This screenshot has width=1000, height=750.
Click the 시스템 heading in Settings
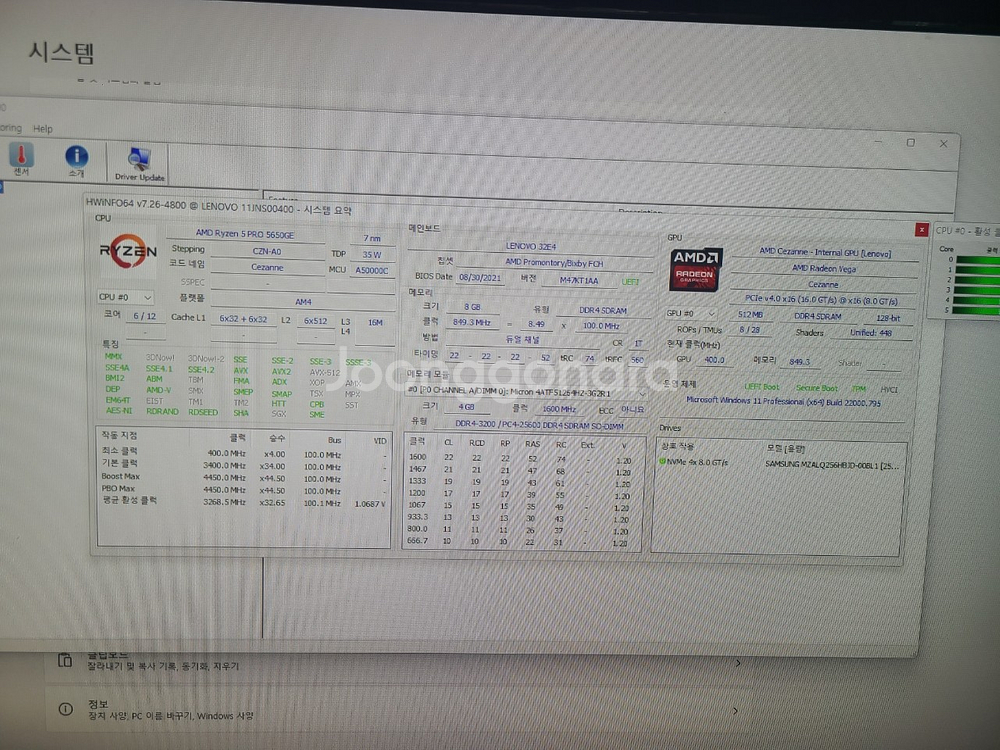[61, 52]
